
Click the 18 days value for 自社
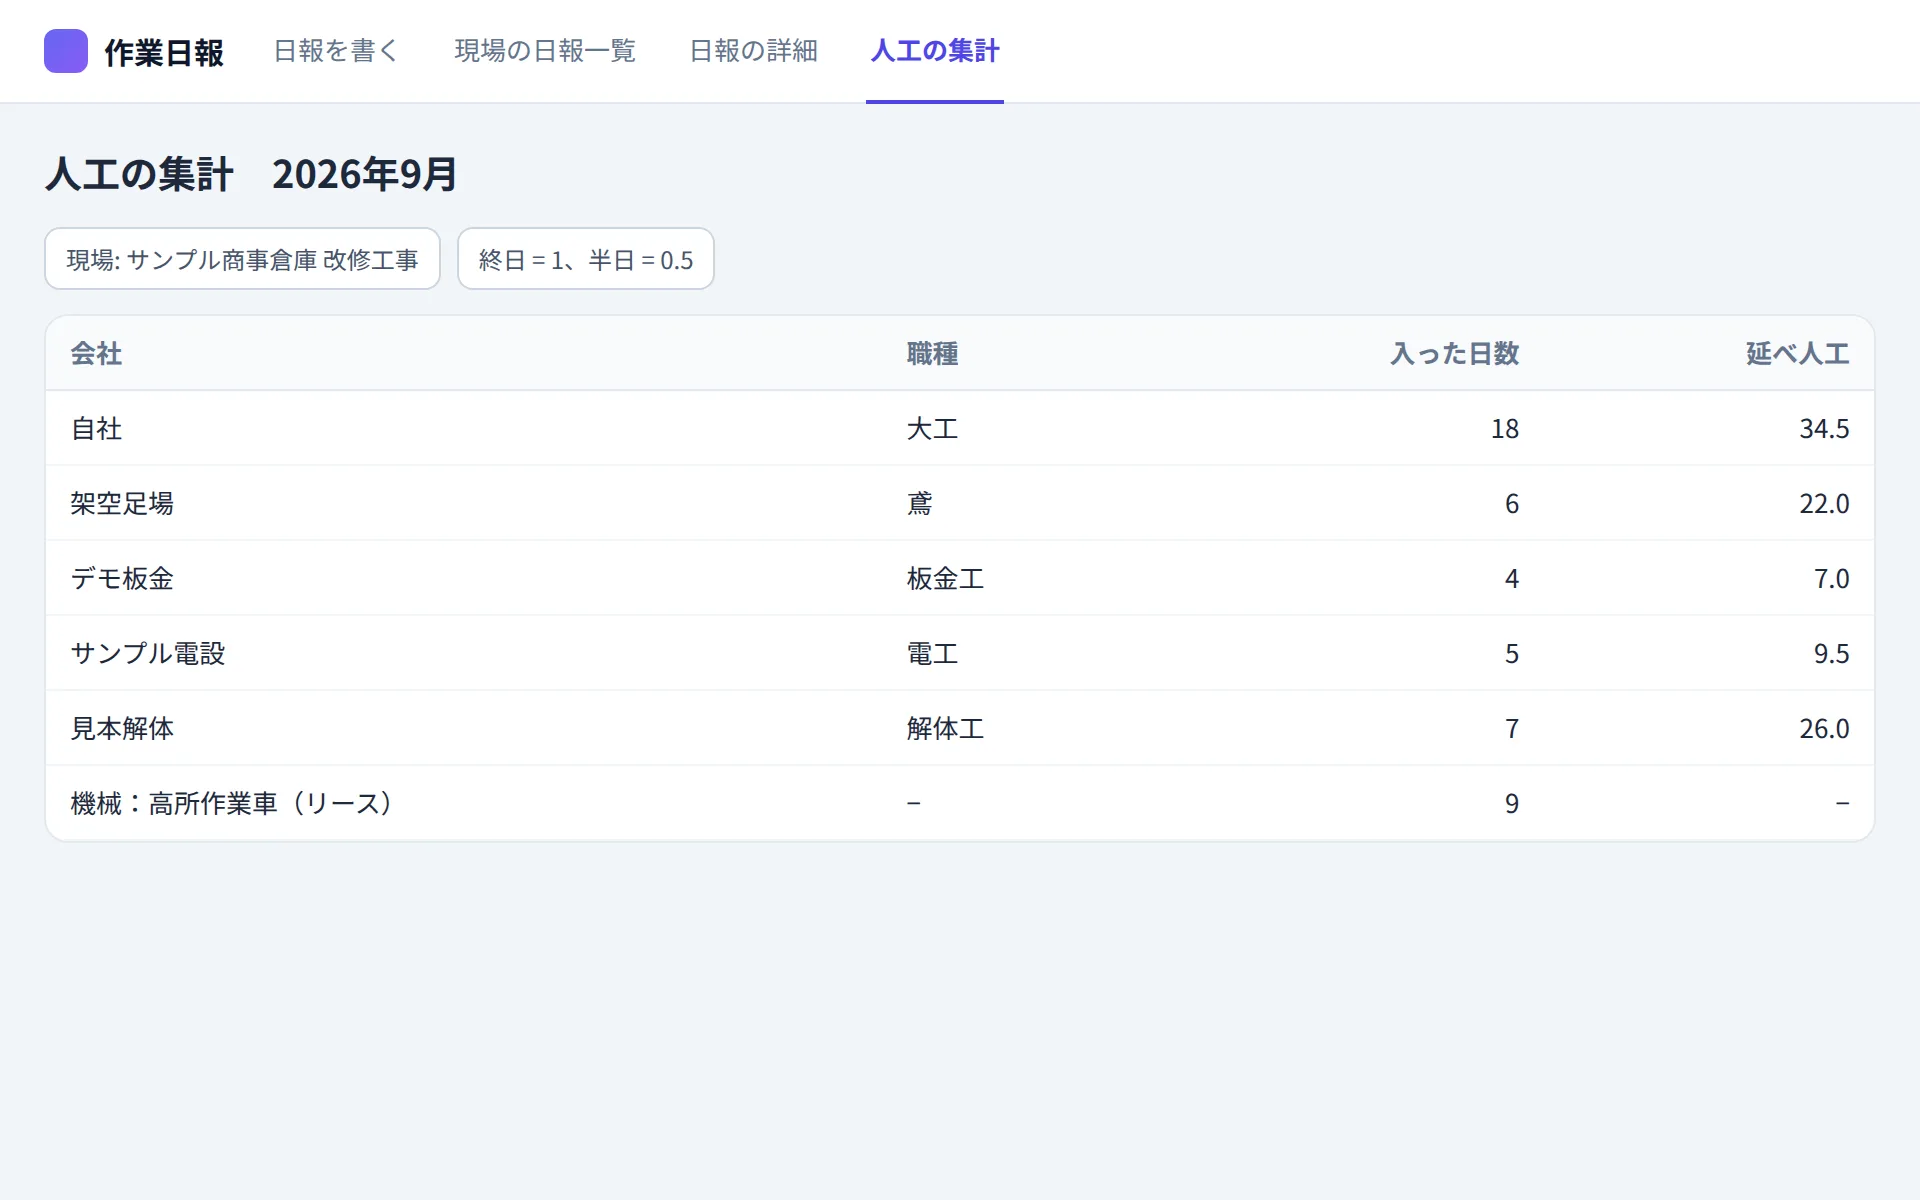pos(1505,428)
